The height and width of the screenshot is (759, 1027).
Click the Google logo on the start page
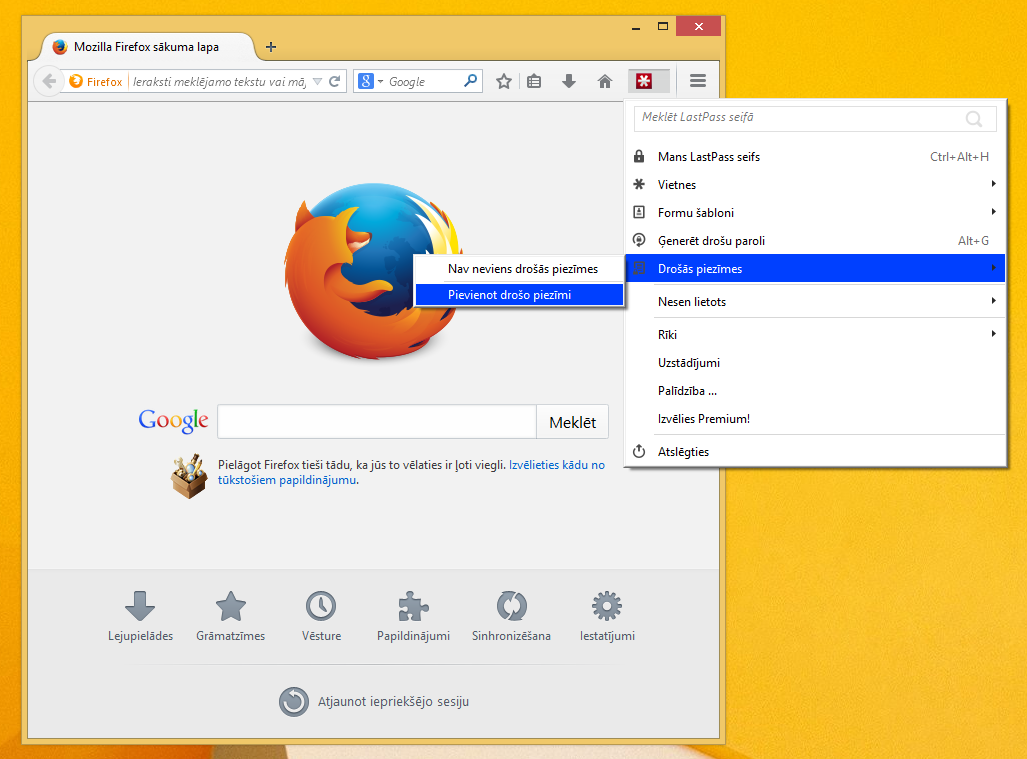click(173, 420)
